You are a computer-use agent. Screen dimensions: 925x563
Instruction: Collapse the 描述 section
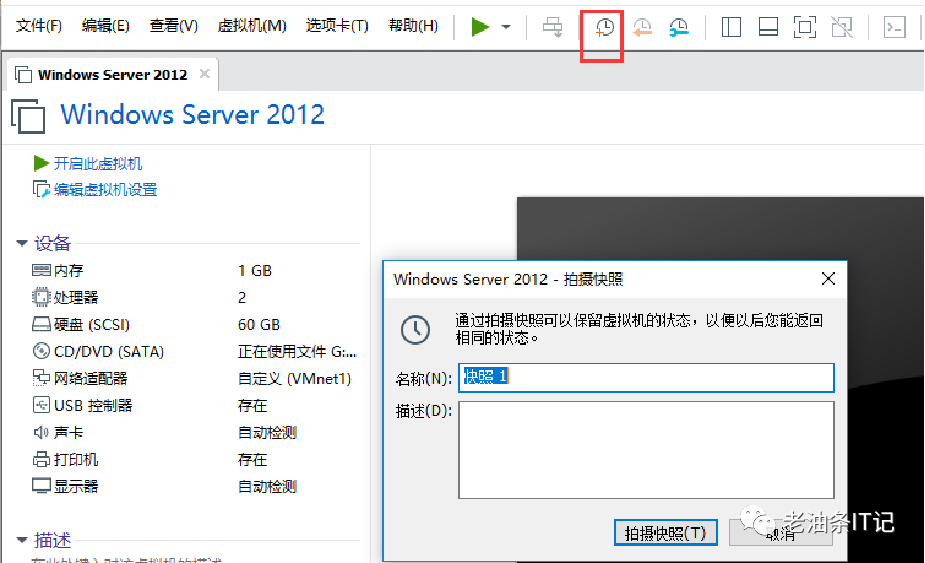(x=22, y=539)
